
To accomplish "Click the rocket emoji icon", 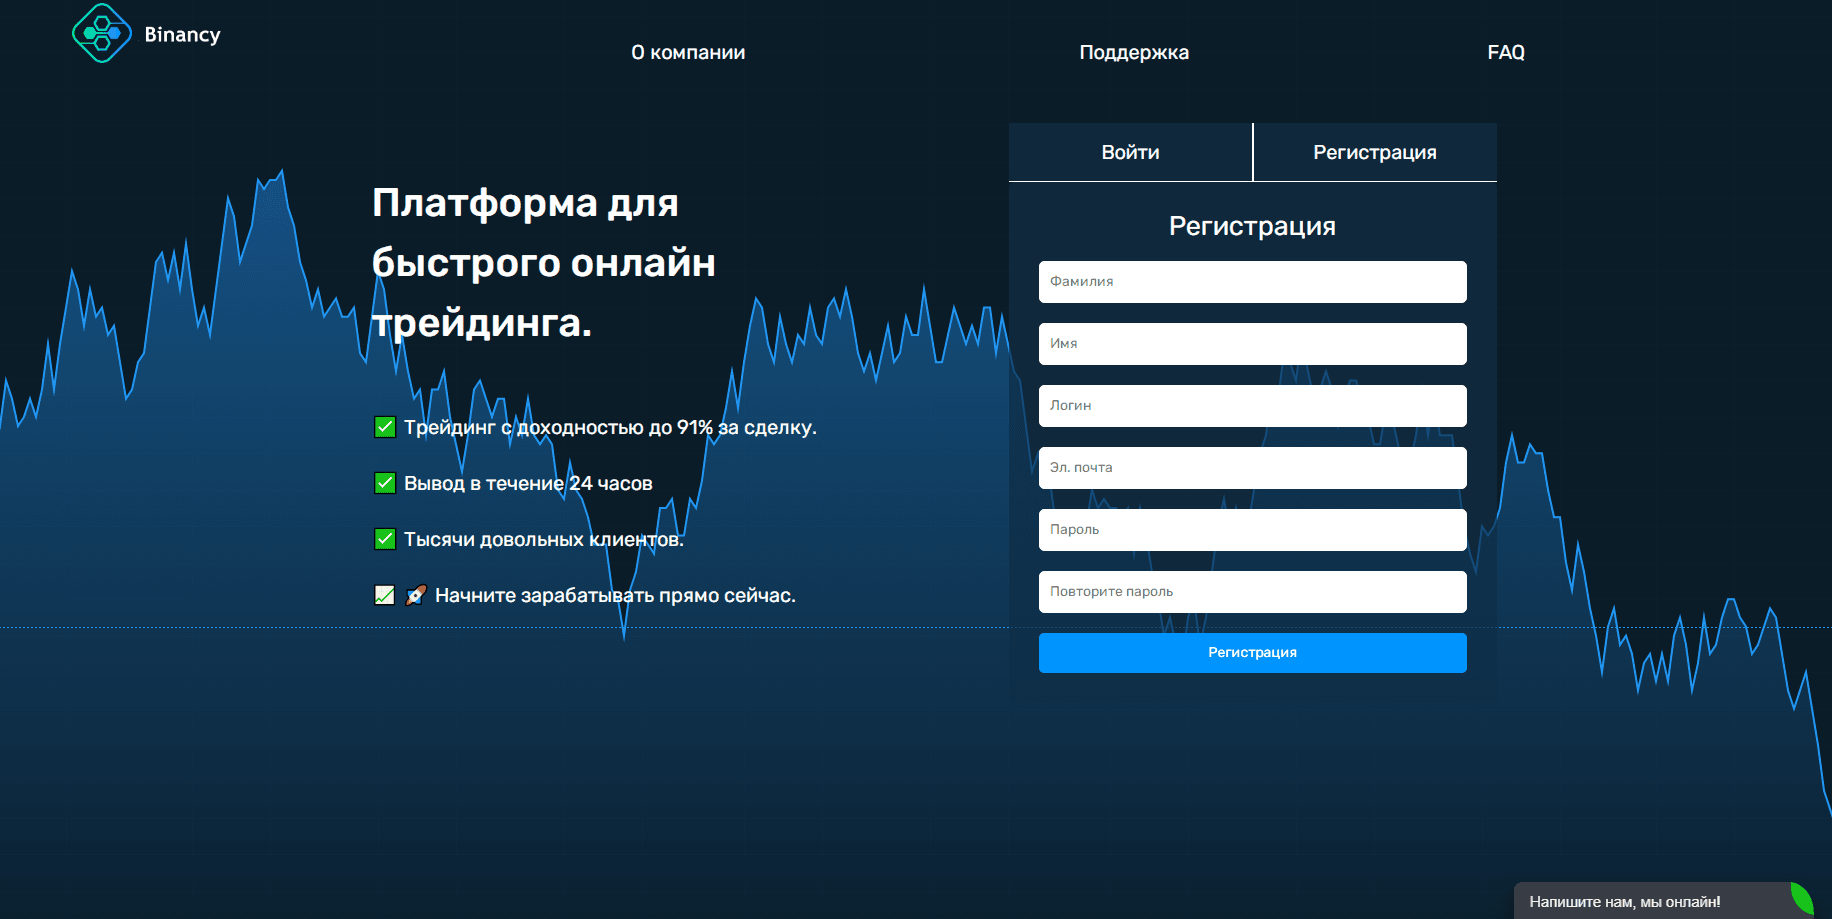I will [416, 595].
